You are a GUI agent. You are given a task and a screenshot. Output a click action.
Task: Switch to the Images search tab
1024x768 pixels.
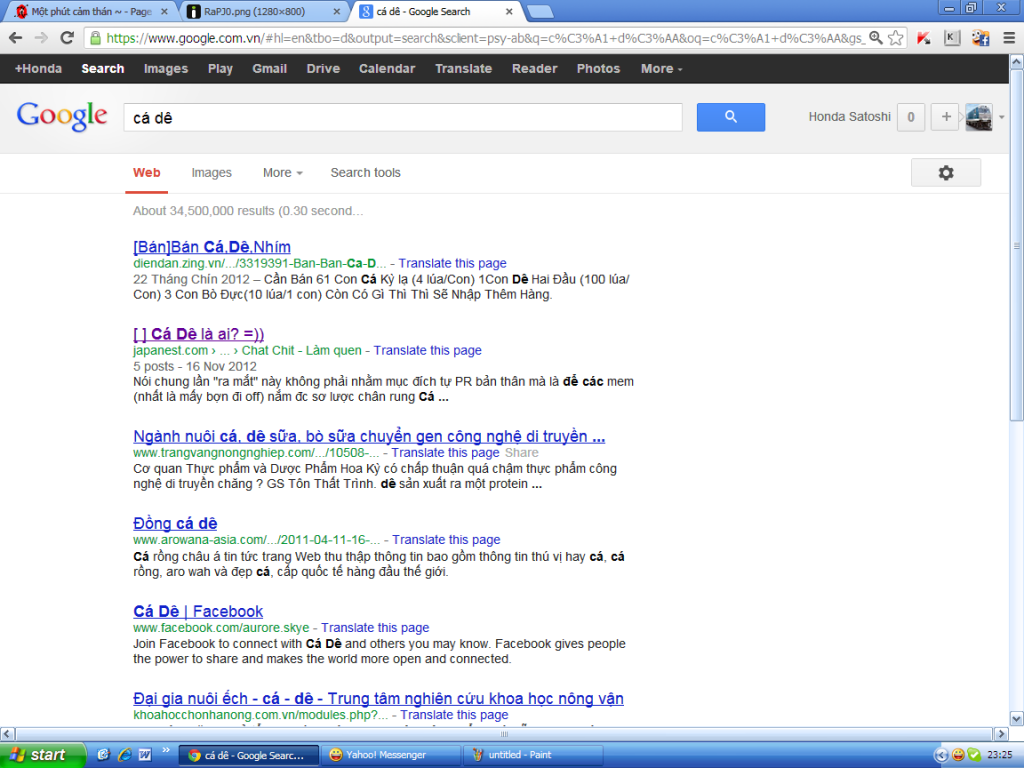(211, 173)
